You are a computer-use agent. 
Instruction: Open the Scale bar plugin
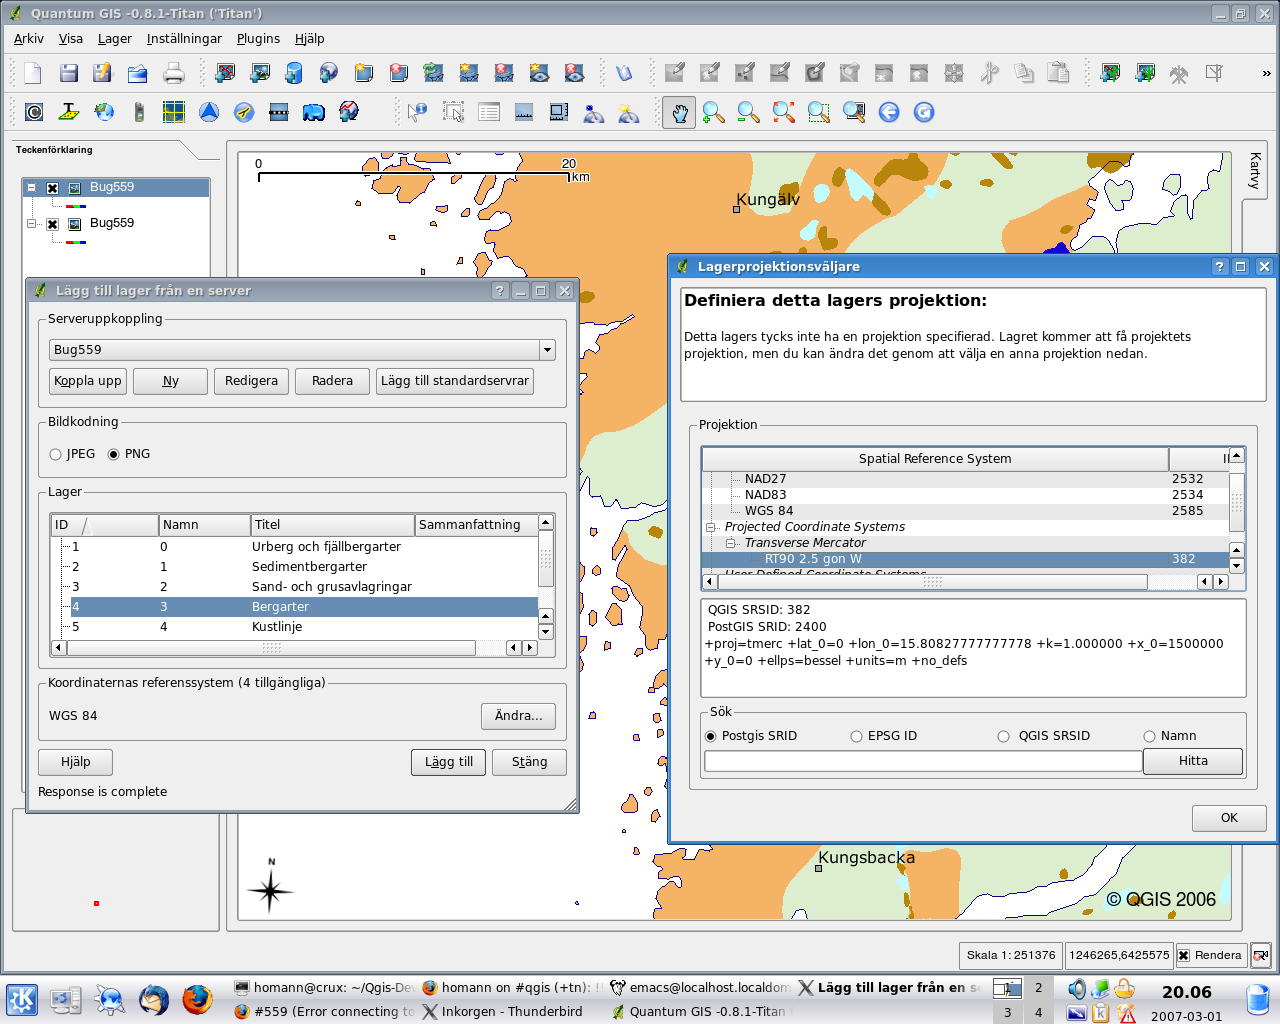(279, 112)
